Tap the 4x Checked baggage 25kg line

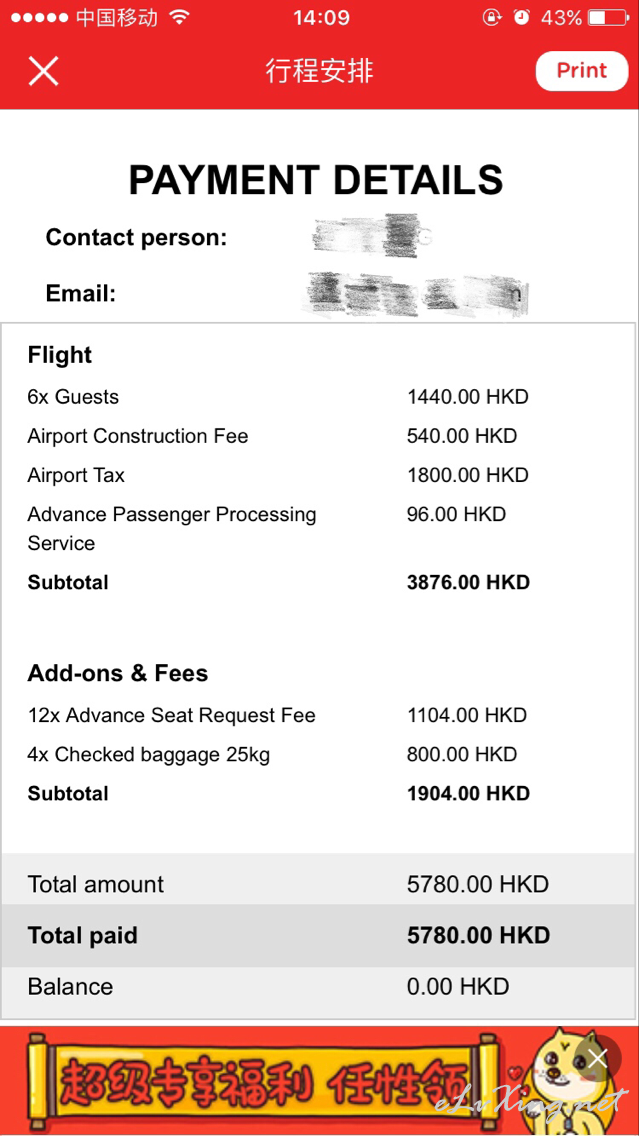coord(320,754)
